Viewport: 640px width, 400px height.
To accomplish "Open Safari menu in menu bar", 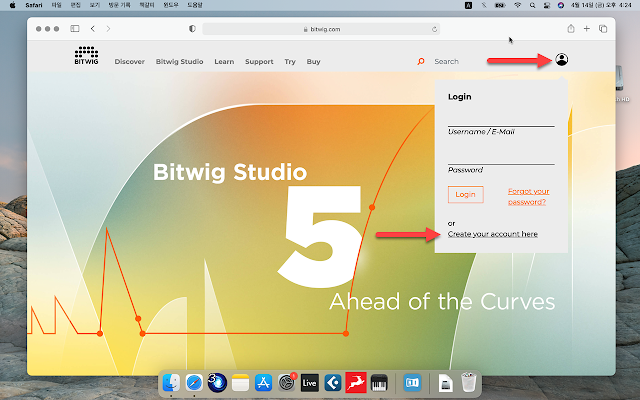I will point(33,5).
